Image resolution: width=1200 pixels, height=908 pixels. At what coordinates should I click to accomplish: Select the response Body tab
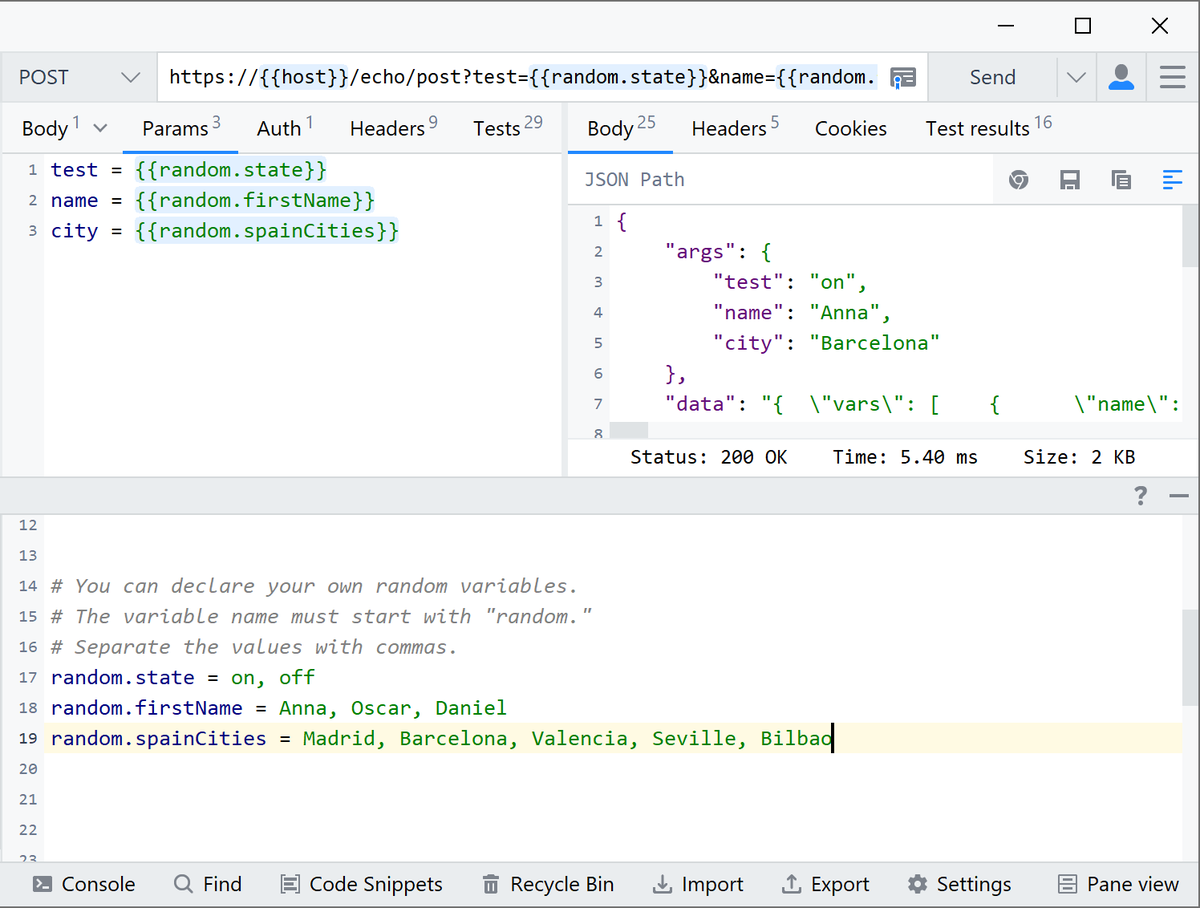(x=621, y=128)
